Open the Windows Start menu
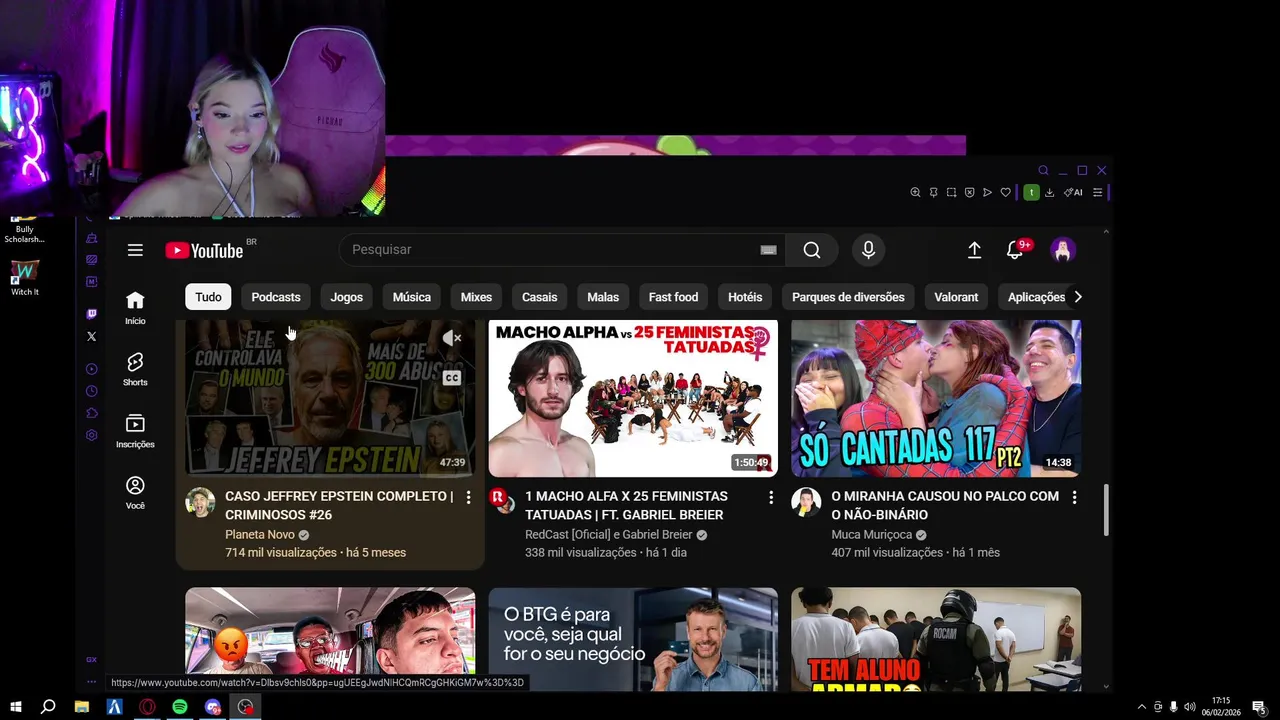1280x720 pixels. (x=15, y=707)
